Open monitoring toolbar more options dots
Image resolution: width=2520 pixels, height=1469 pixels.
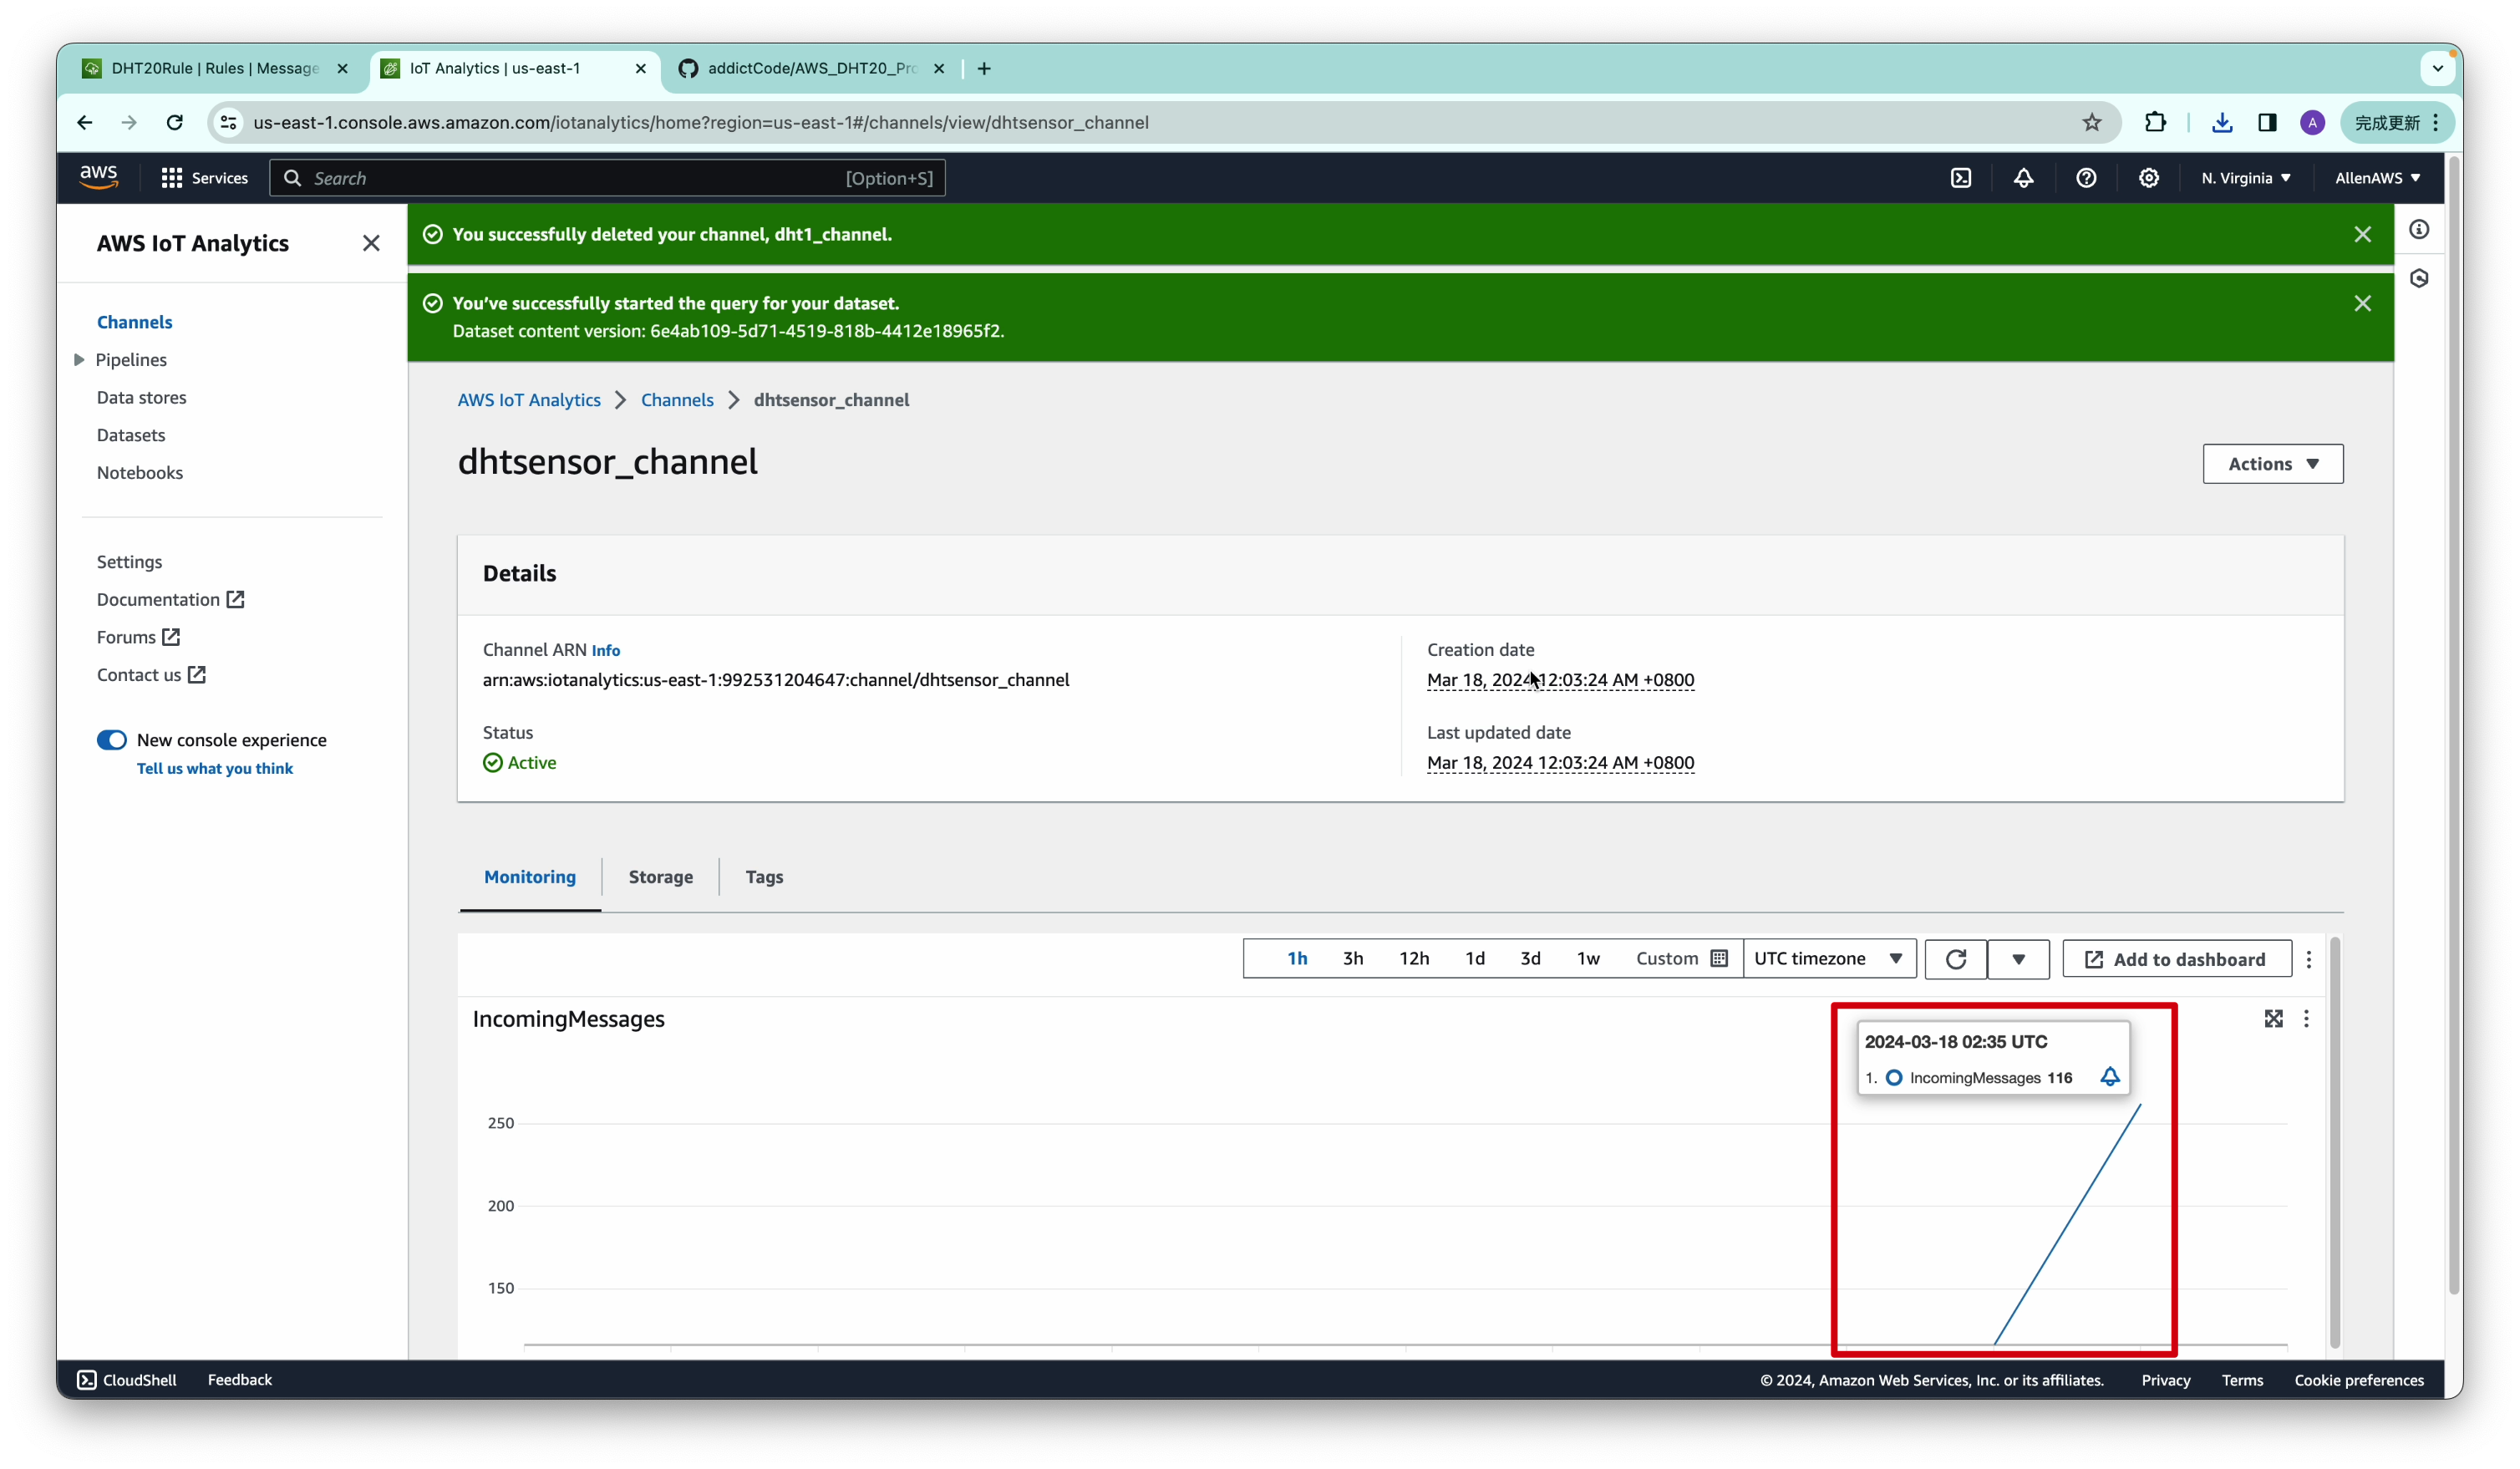point(2308,959)
